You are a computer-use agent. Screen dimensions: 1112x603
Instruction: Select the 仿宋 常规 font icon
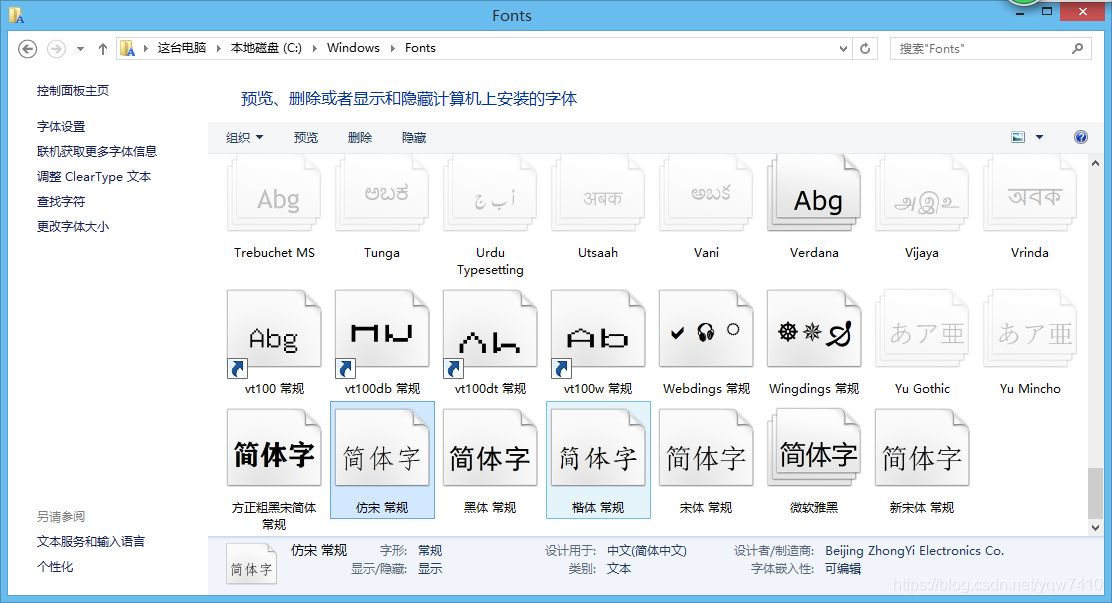pyautogui.click(x=382, y=448)
